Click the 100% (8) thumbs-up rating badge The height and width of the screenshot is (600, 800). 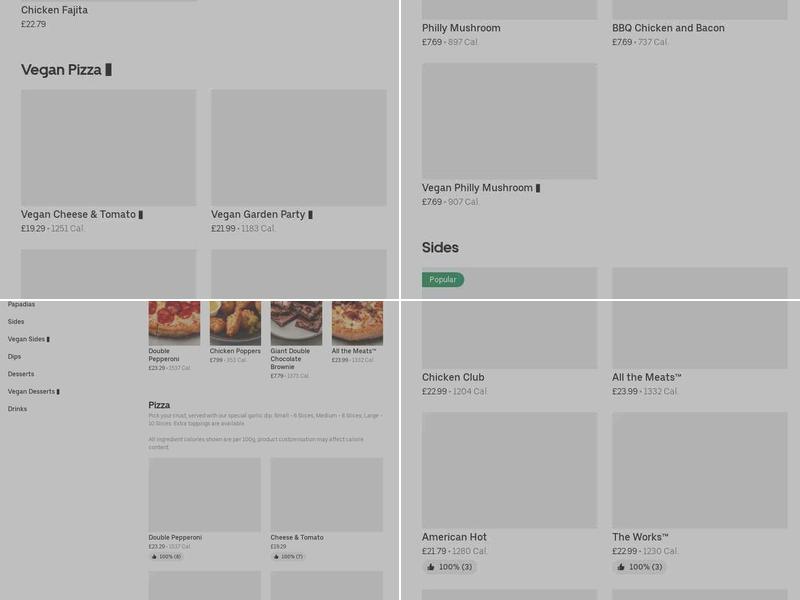click(x=166, y=556)
